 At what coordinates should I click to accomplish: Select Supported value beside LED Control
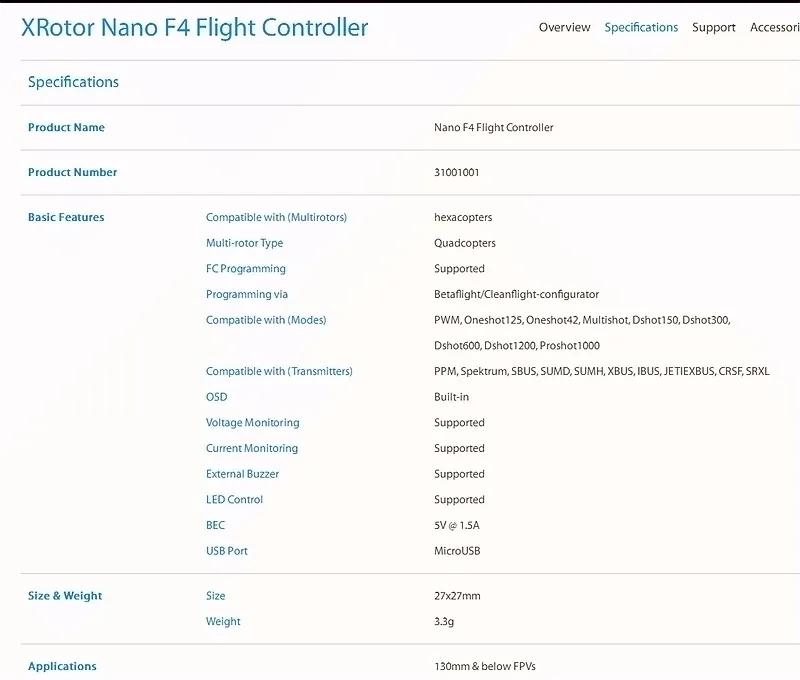[459, 499]
